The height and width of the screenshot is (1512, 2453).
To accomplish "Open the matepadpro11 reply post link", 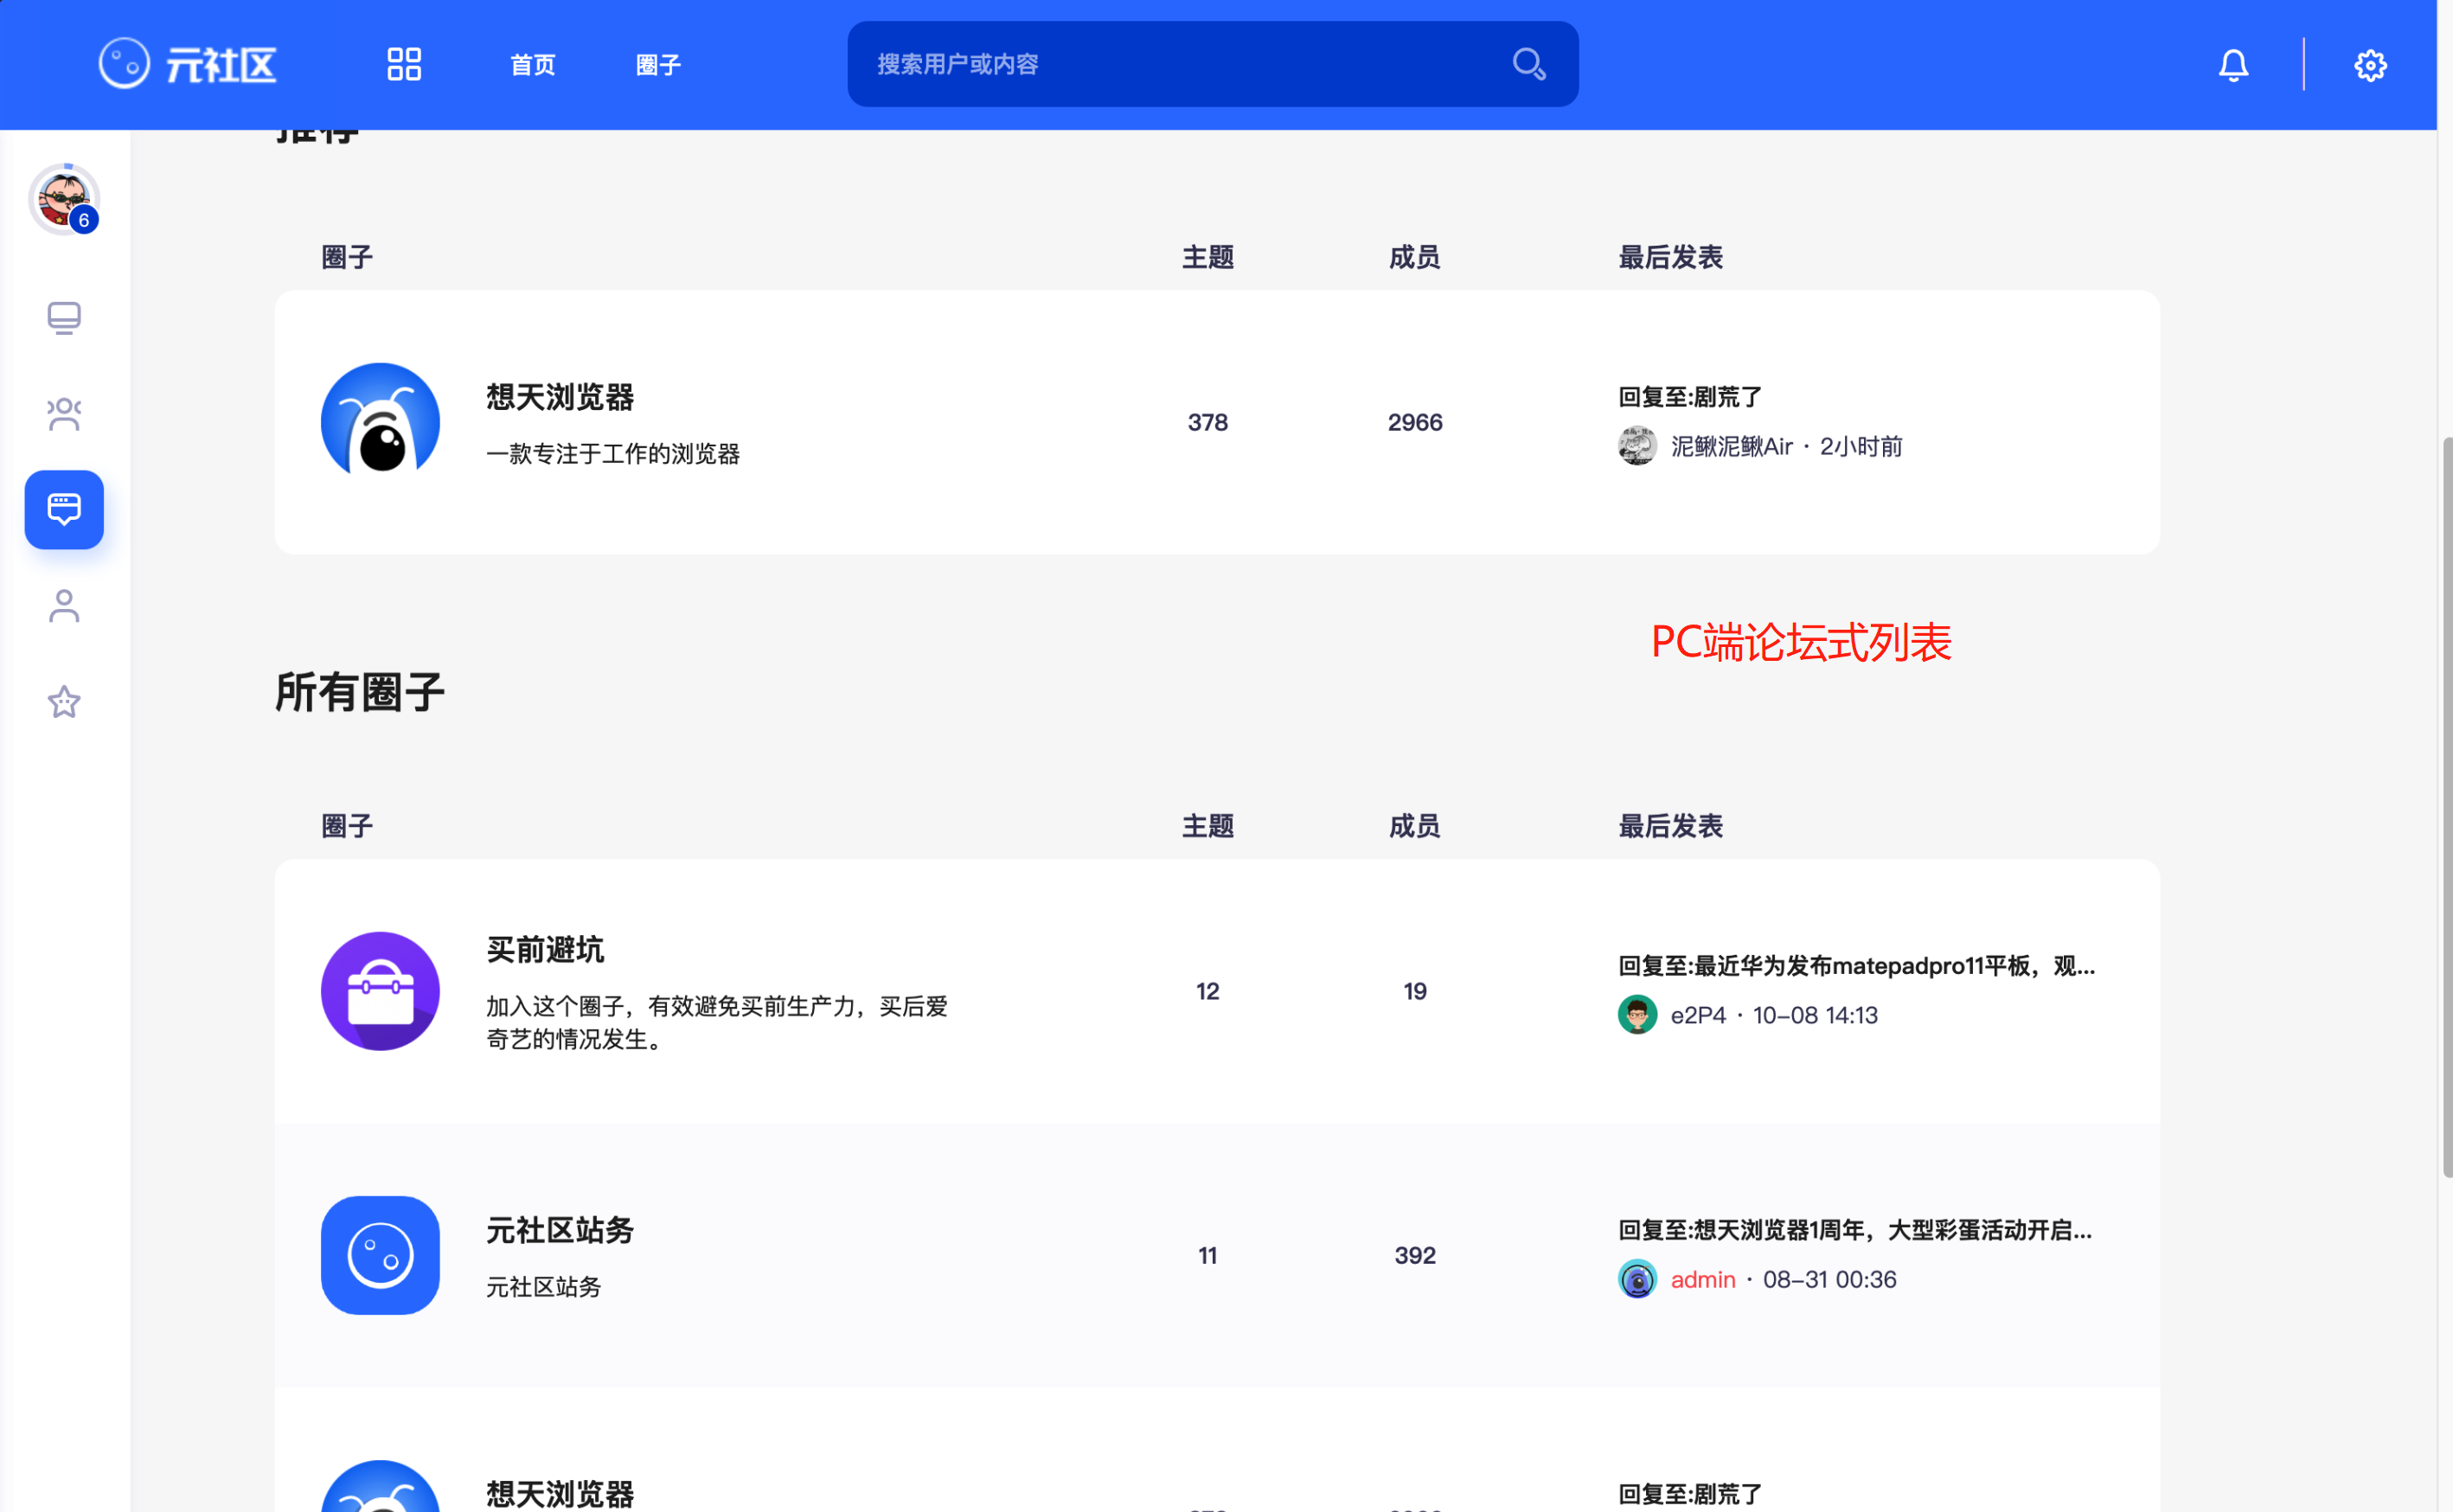I will (x=1856, y=966).
